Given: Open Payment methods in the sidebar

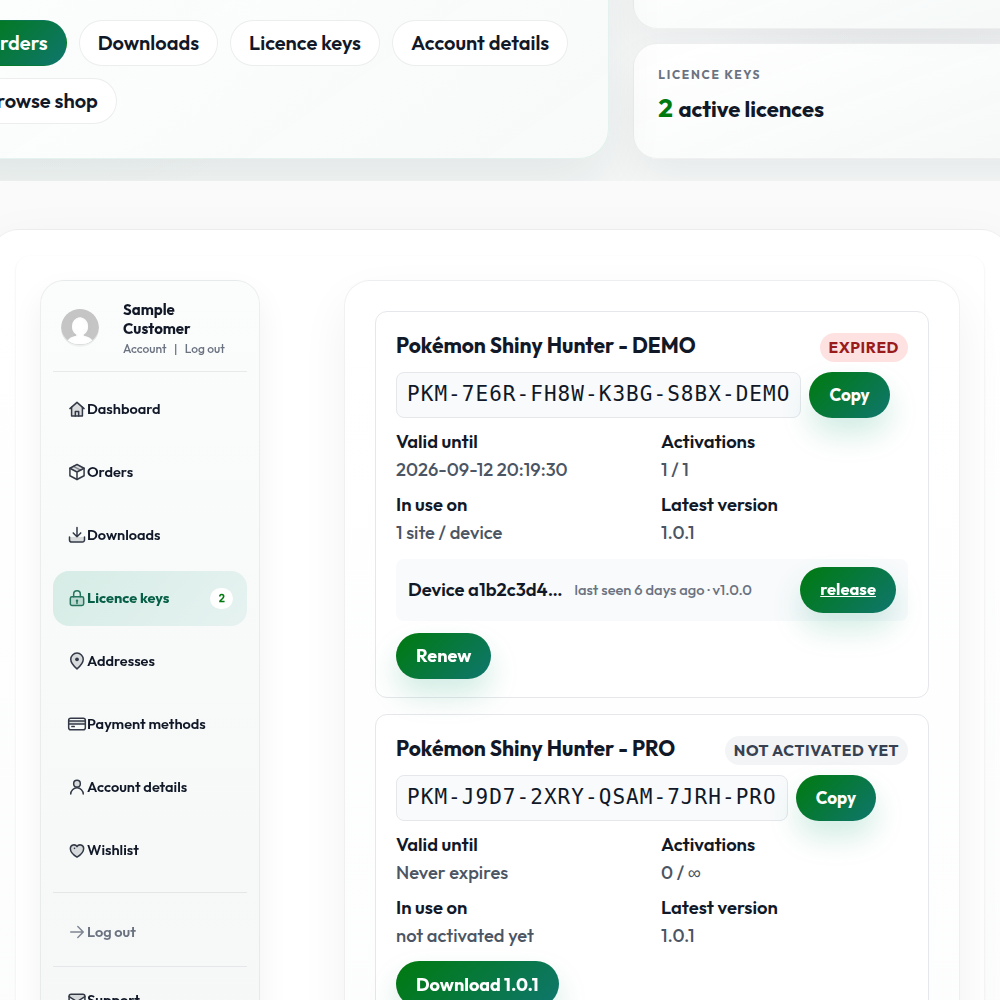Looking at the screenshot, I should (x=150, y=724).
